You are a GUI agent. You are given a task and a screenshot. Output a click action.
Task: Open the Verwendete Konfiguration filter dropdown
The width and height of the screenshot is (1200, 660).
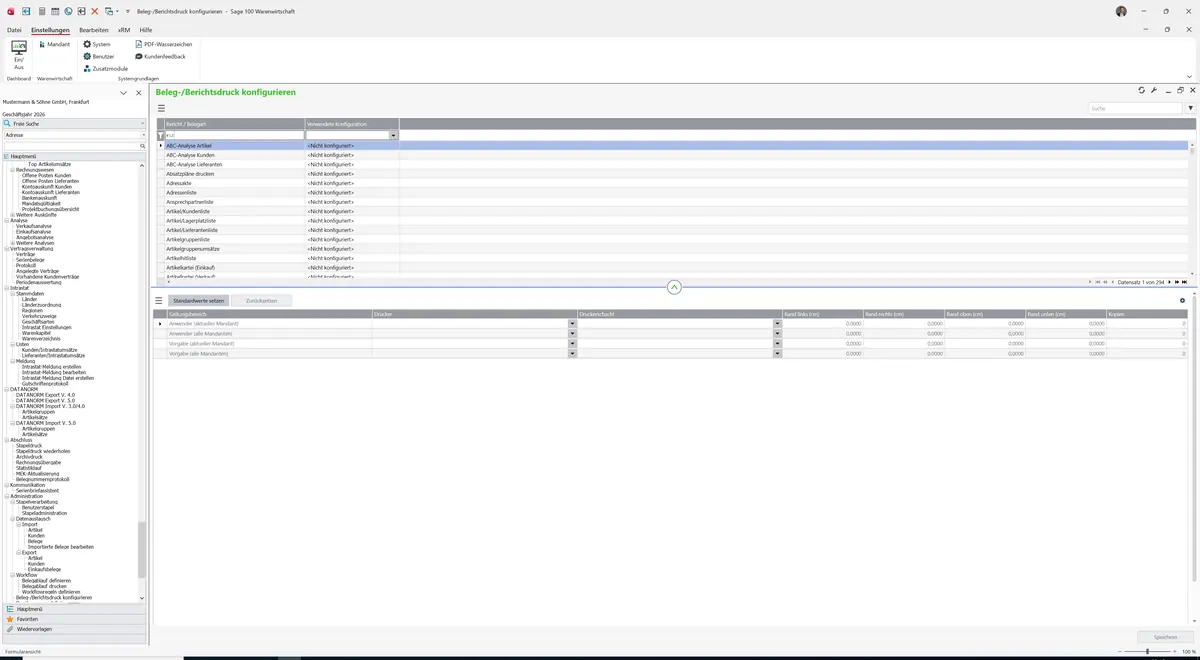click(394, 135)
